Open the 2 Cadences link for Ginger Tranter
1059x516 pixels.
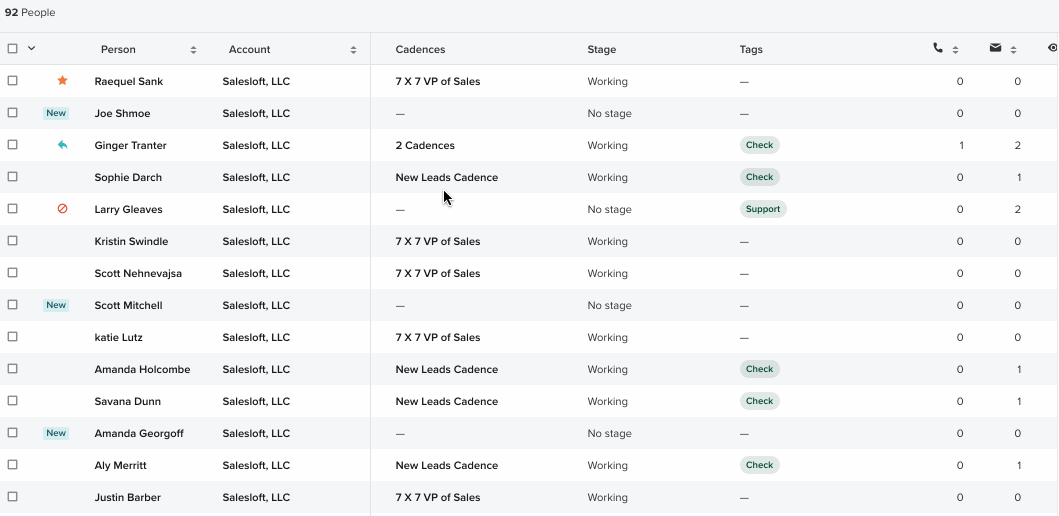point(425,145)
